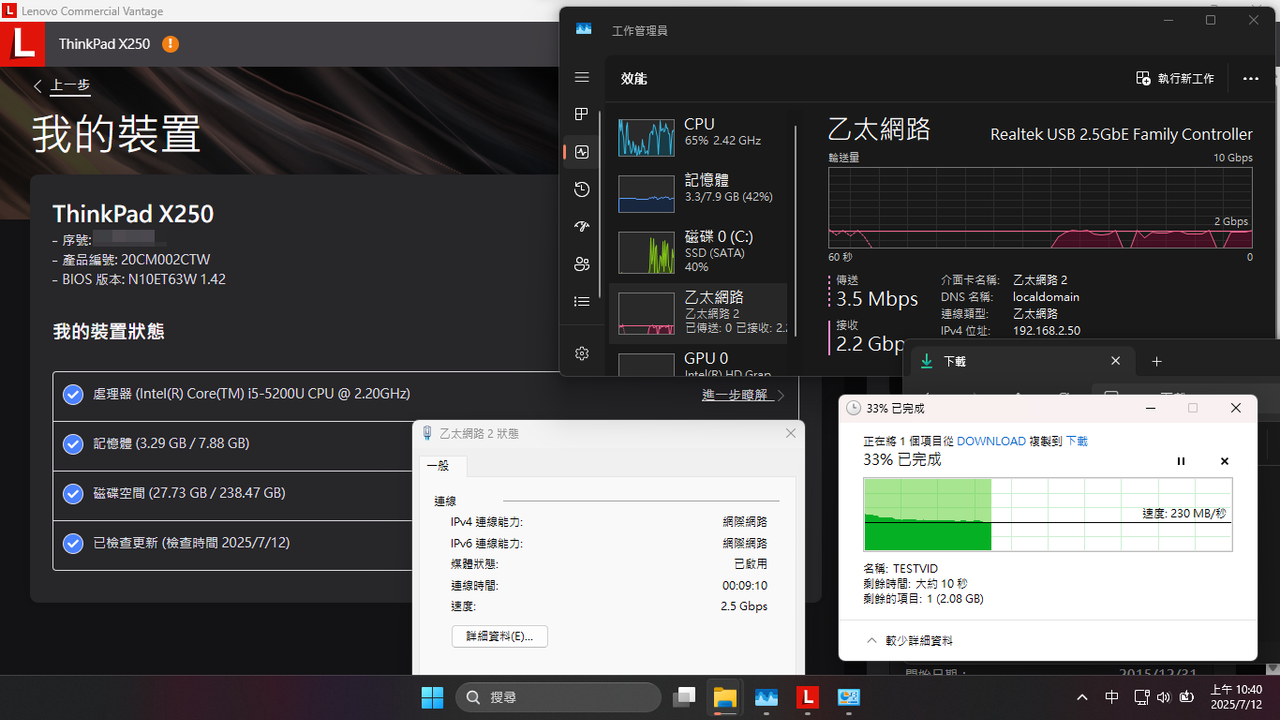Select the 乙太網路 performance card
The image size is (1280, 720).
point(700,313)
